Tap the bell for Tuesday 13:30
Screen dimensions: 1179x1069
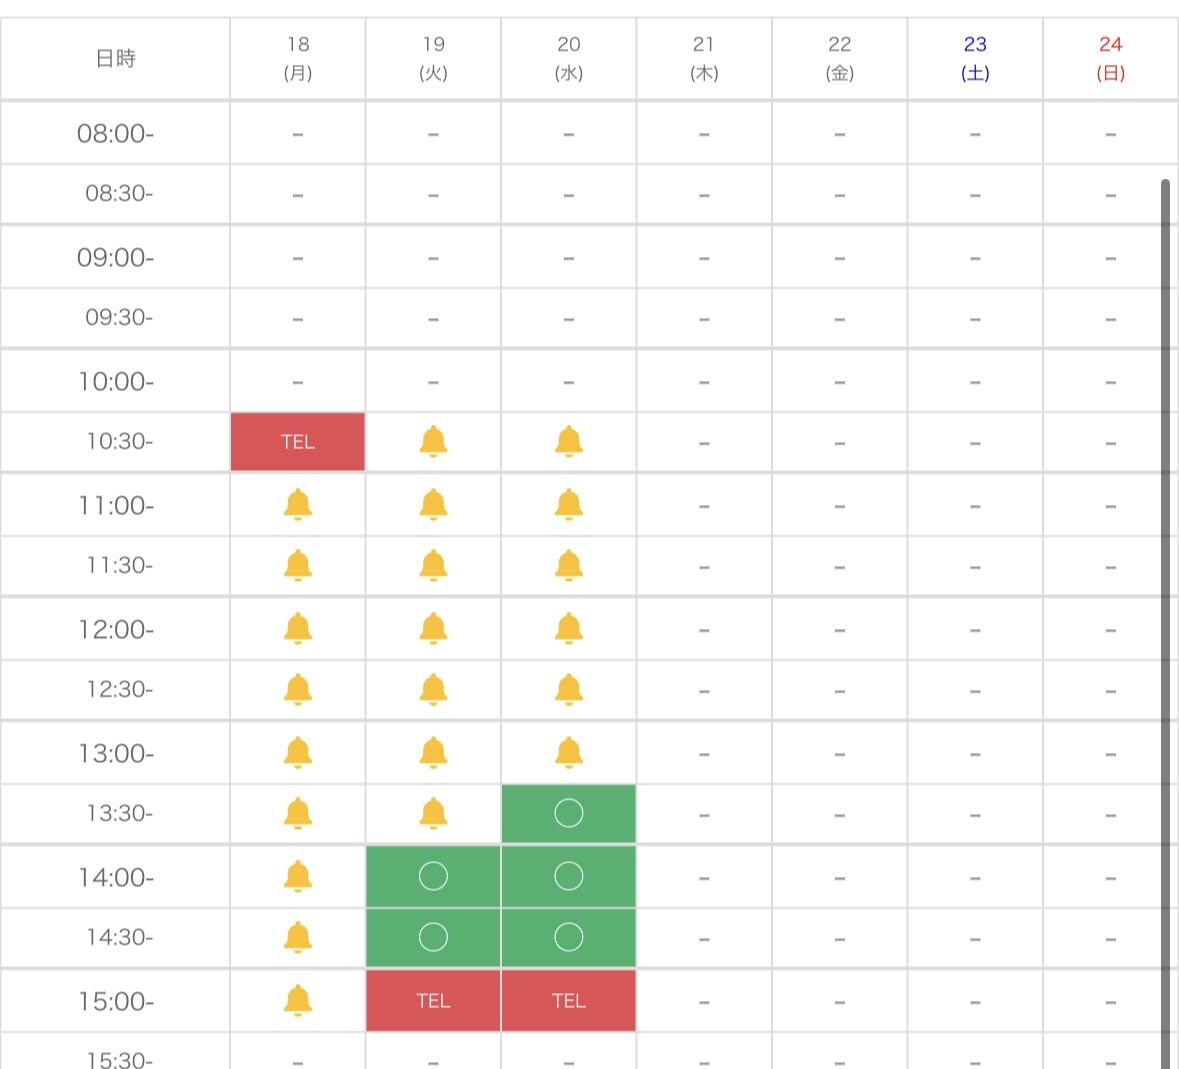point(433,813)
